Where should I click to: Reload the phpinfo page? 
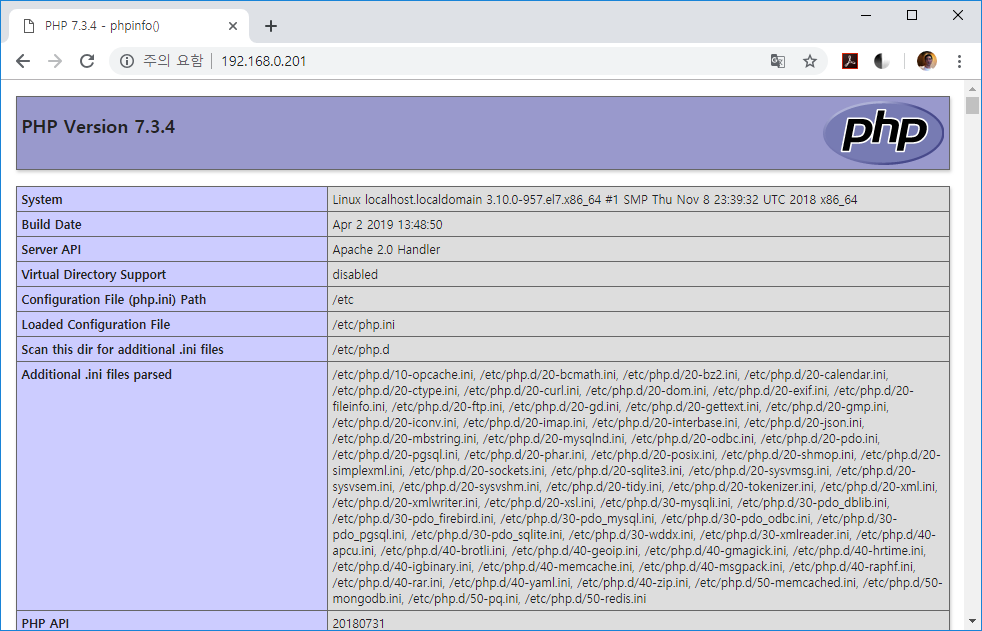coord(87,61)
